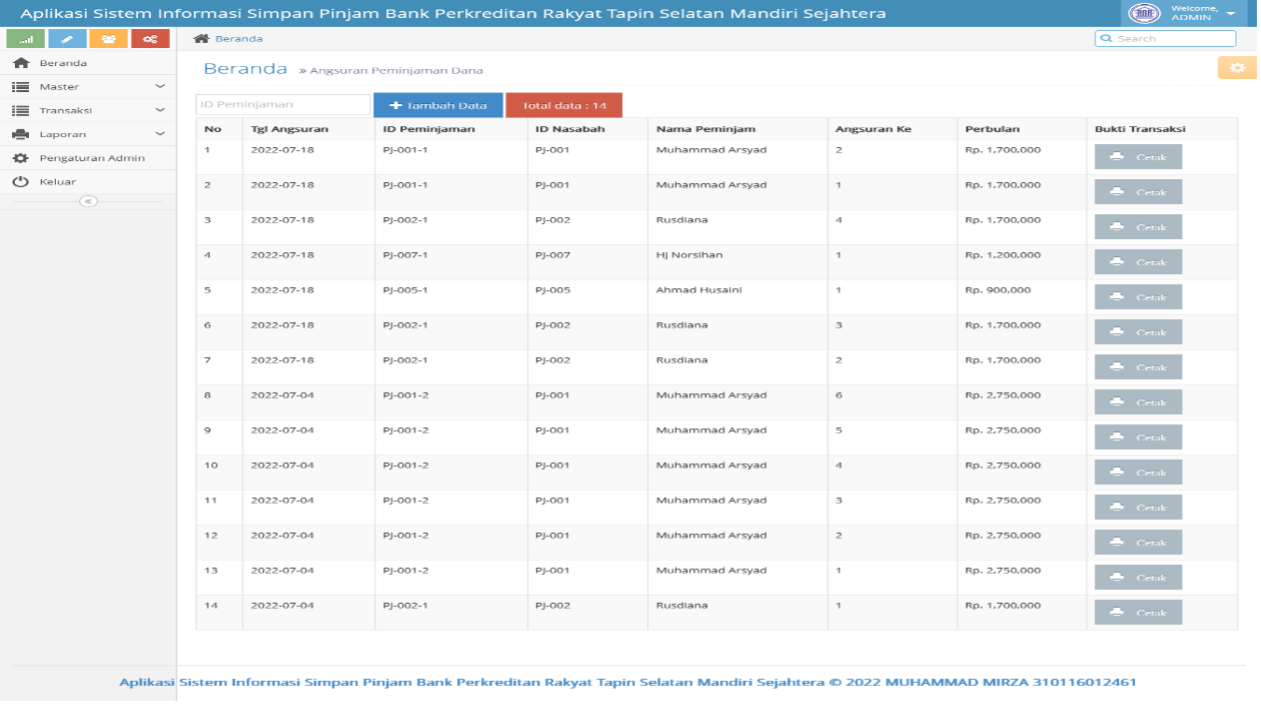Print transaction proof for Ahmad Husaini
The height and width of the screenshot is (705, 1261).
(x=1138, y=297)
